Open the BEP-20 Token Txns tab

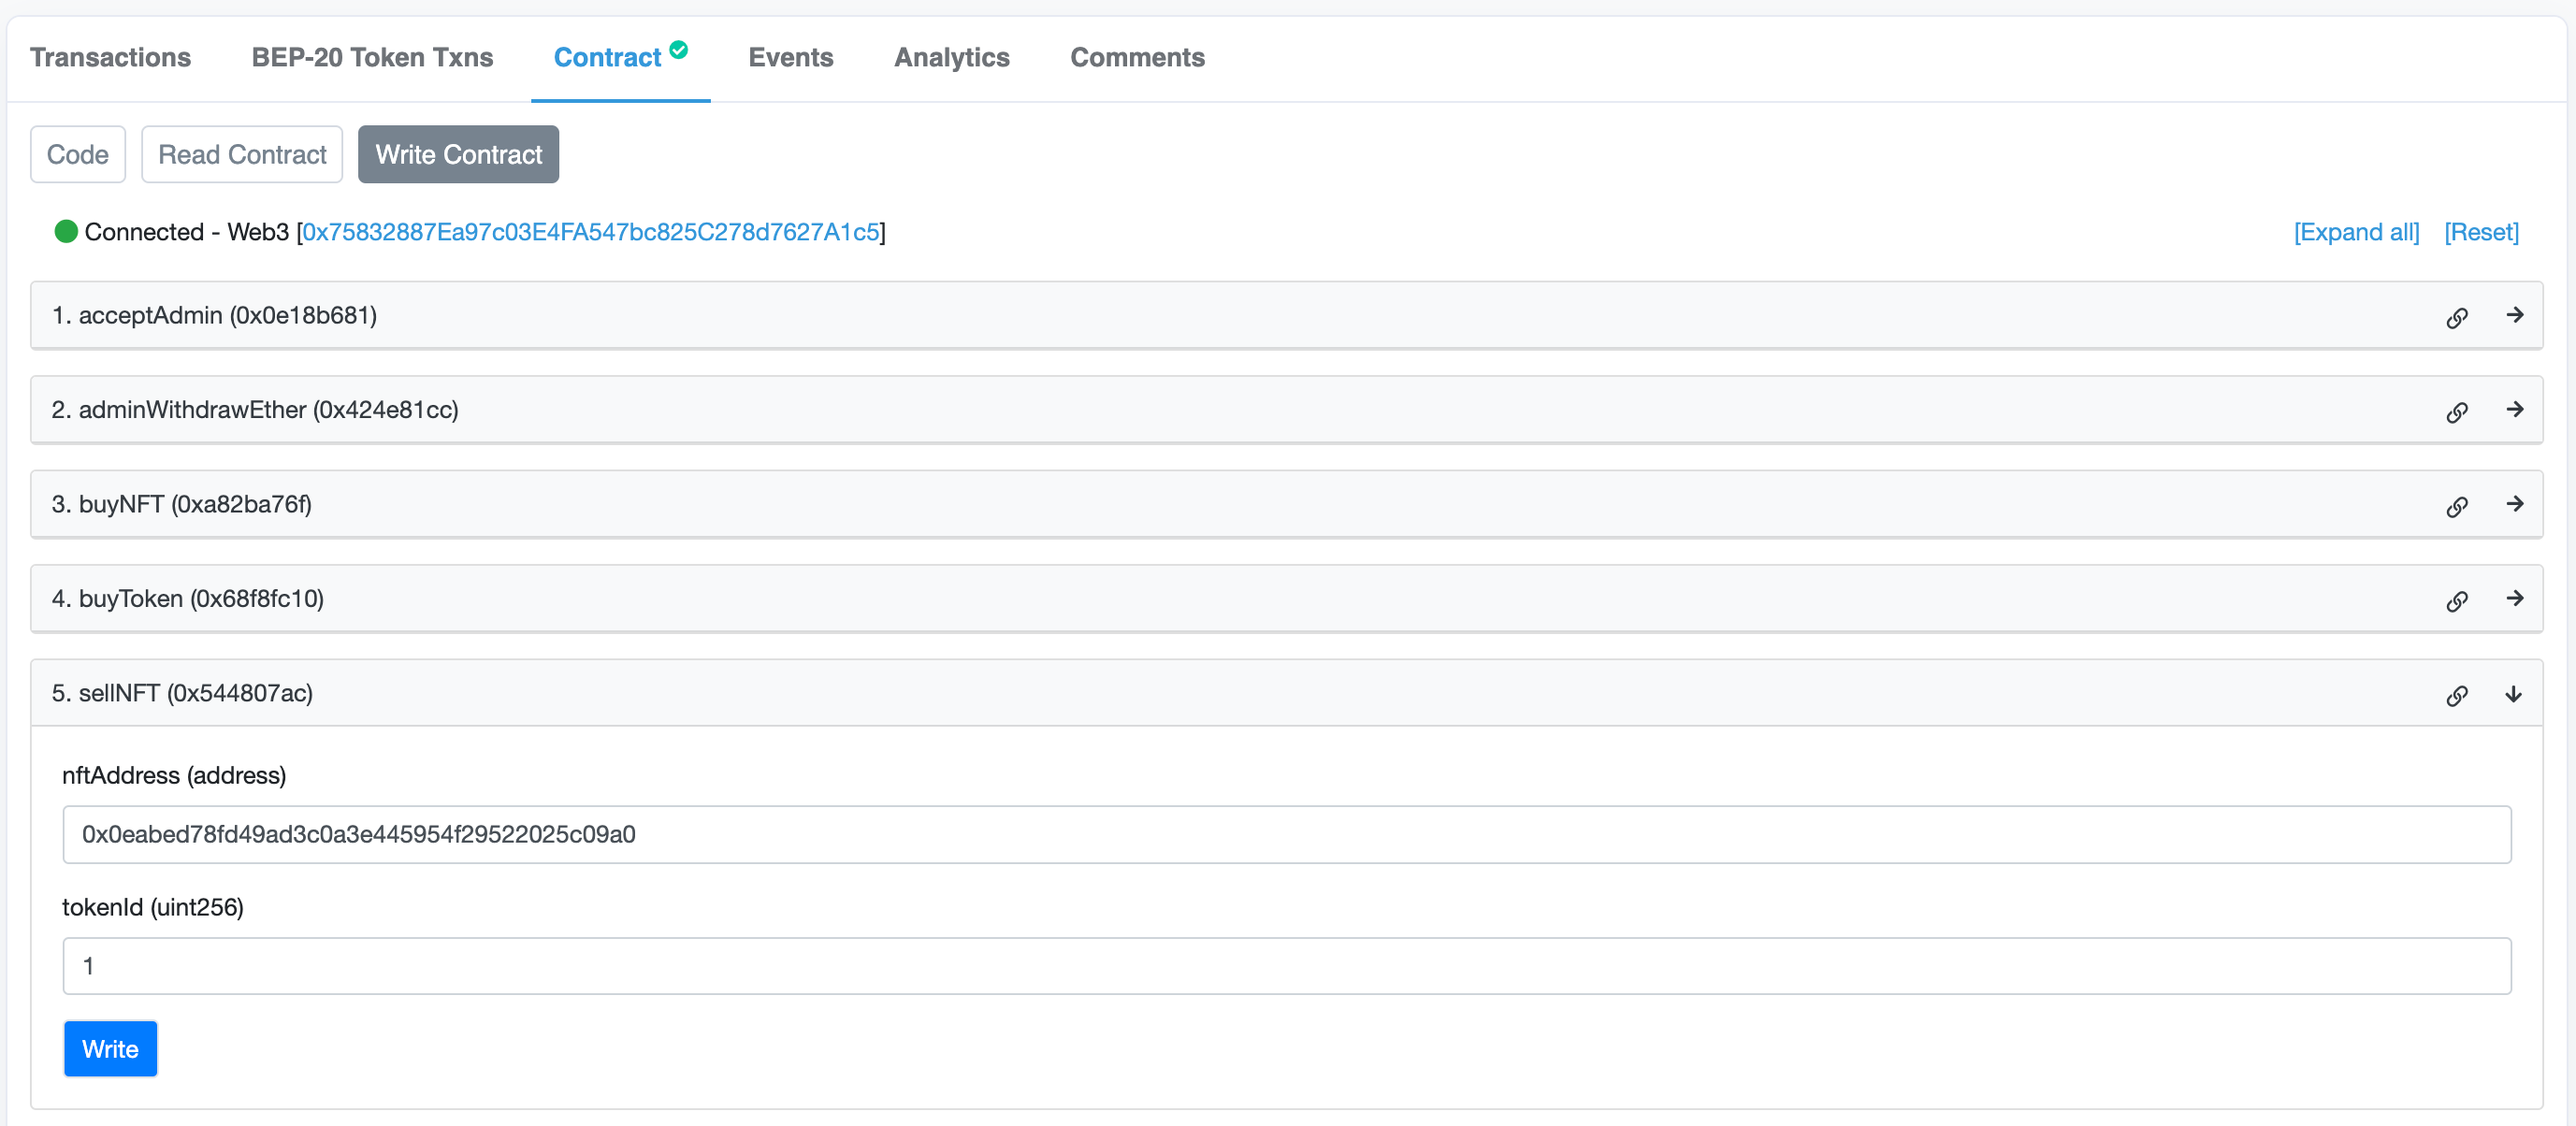click(x=372, y=57)
